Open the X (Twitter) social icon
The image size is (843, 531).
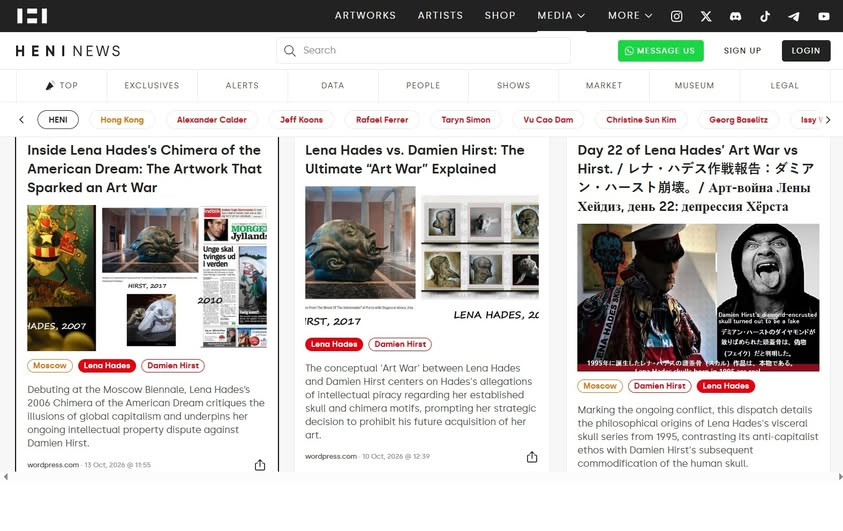[x=706, y=16]
